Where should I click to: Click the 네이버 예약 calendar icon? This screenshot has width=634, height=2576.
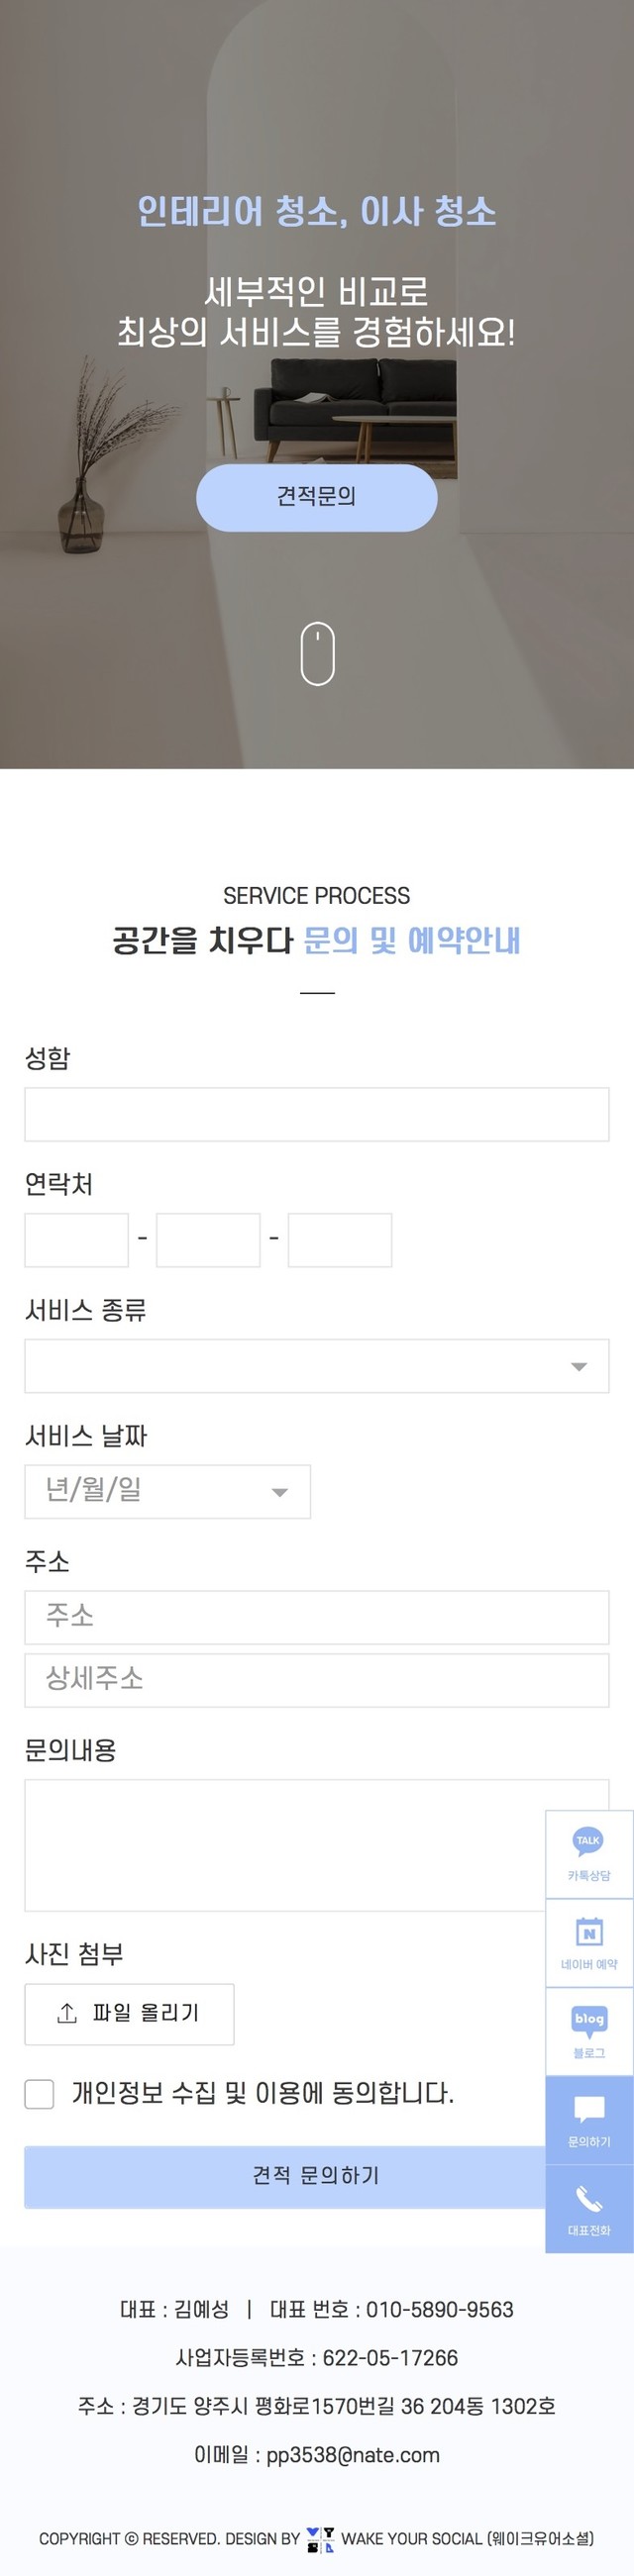pos(589,1931)
